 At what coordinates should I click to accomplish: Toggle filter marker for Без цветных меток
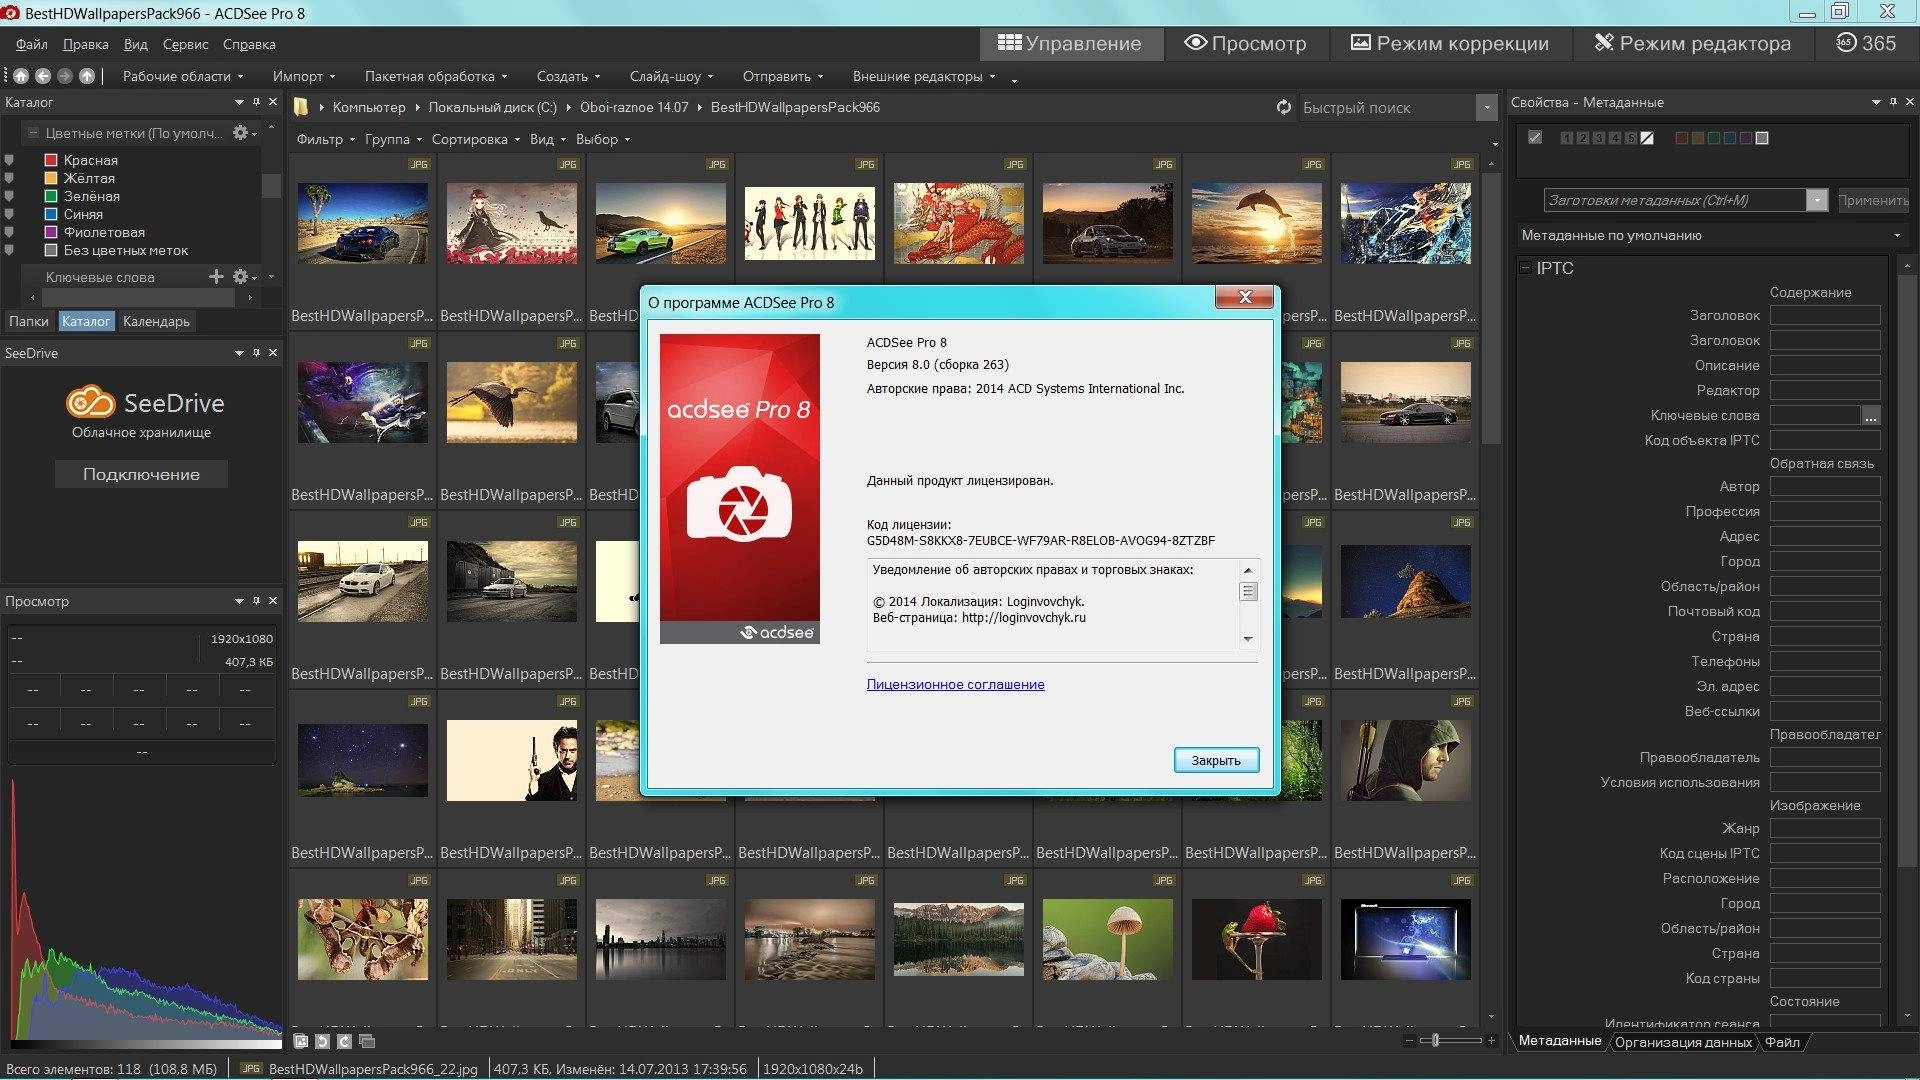(x=9, y=250)
